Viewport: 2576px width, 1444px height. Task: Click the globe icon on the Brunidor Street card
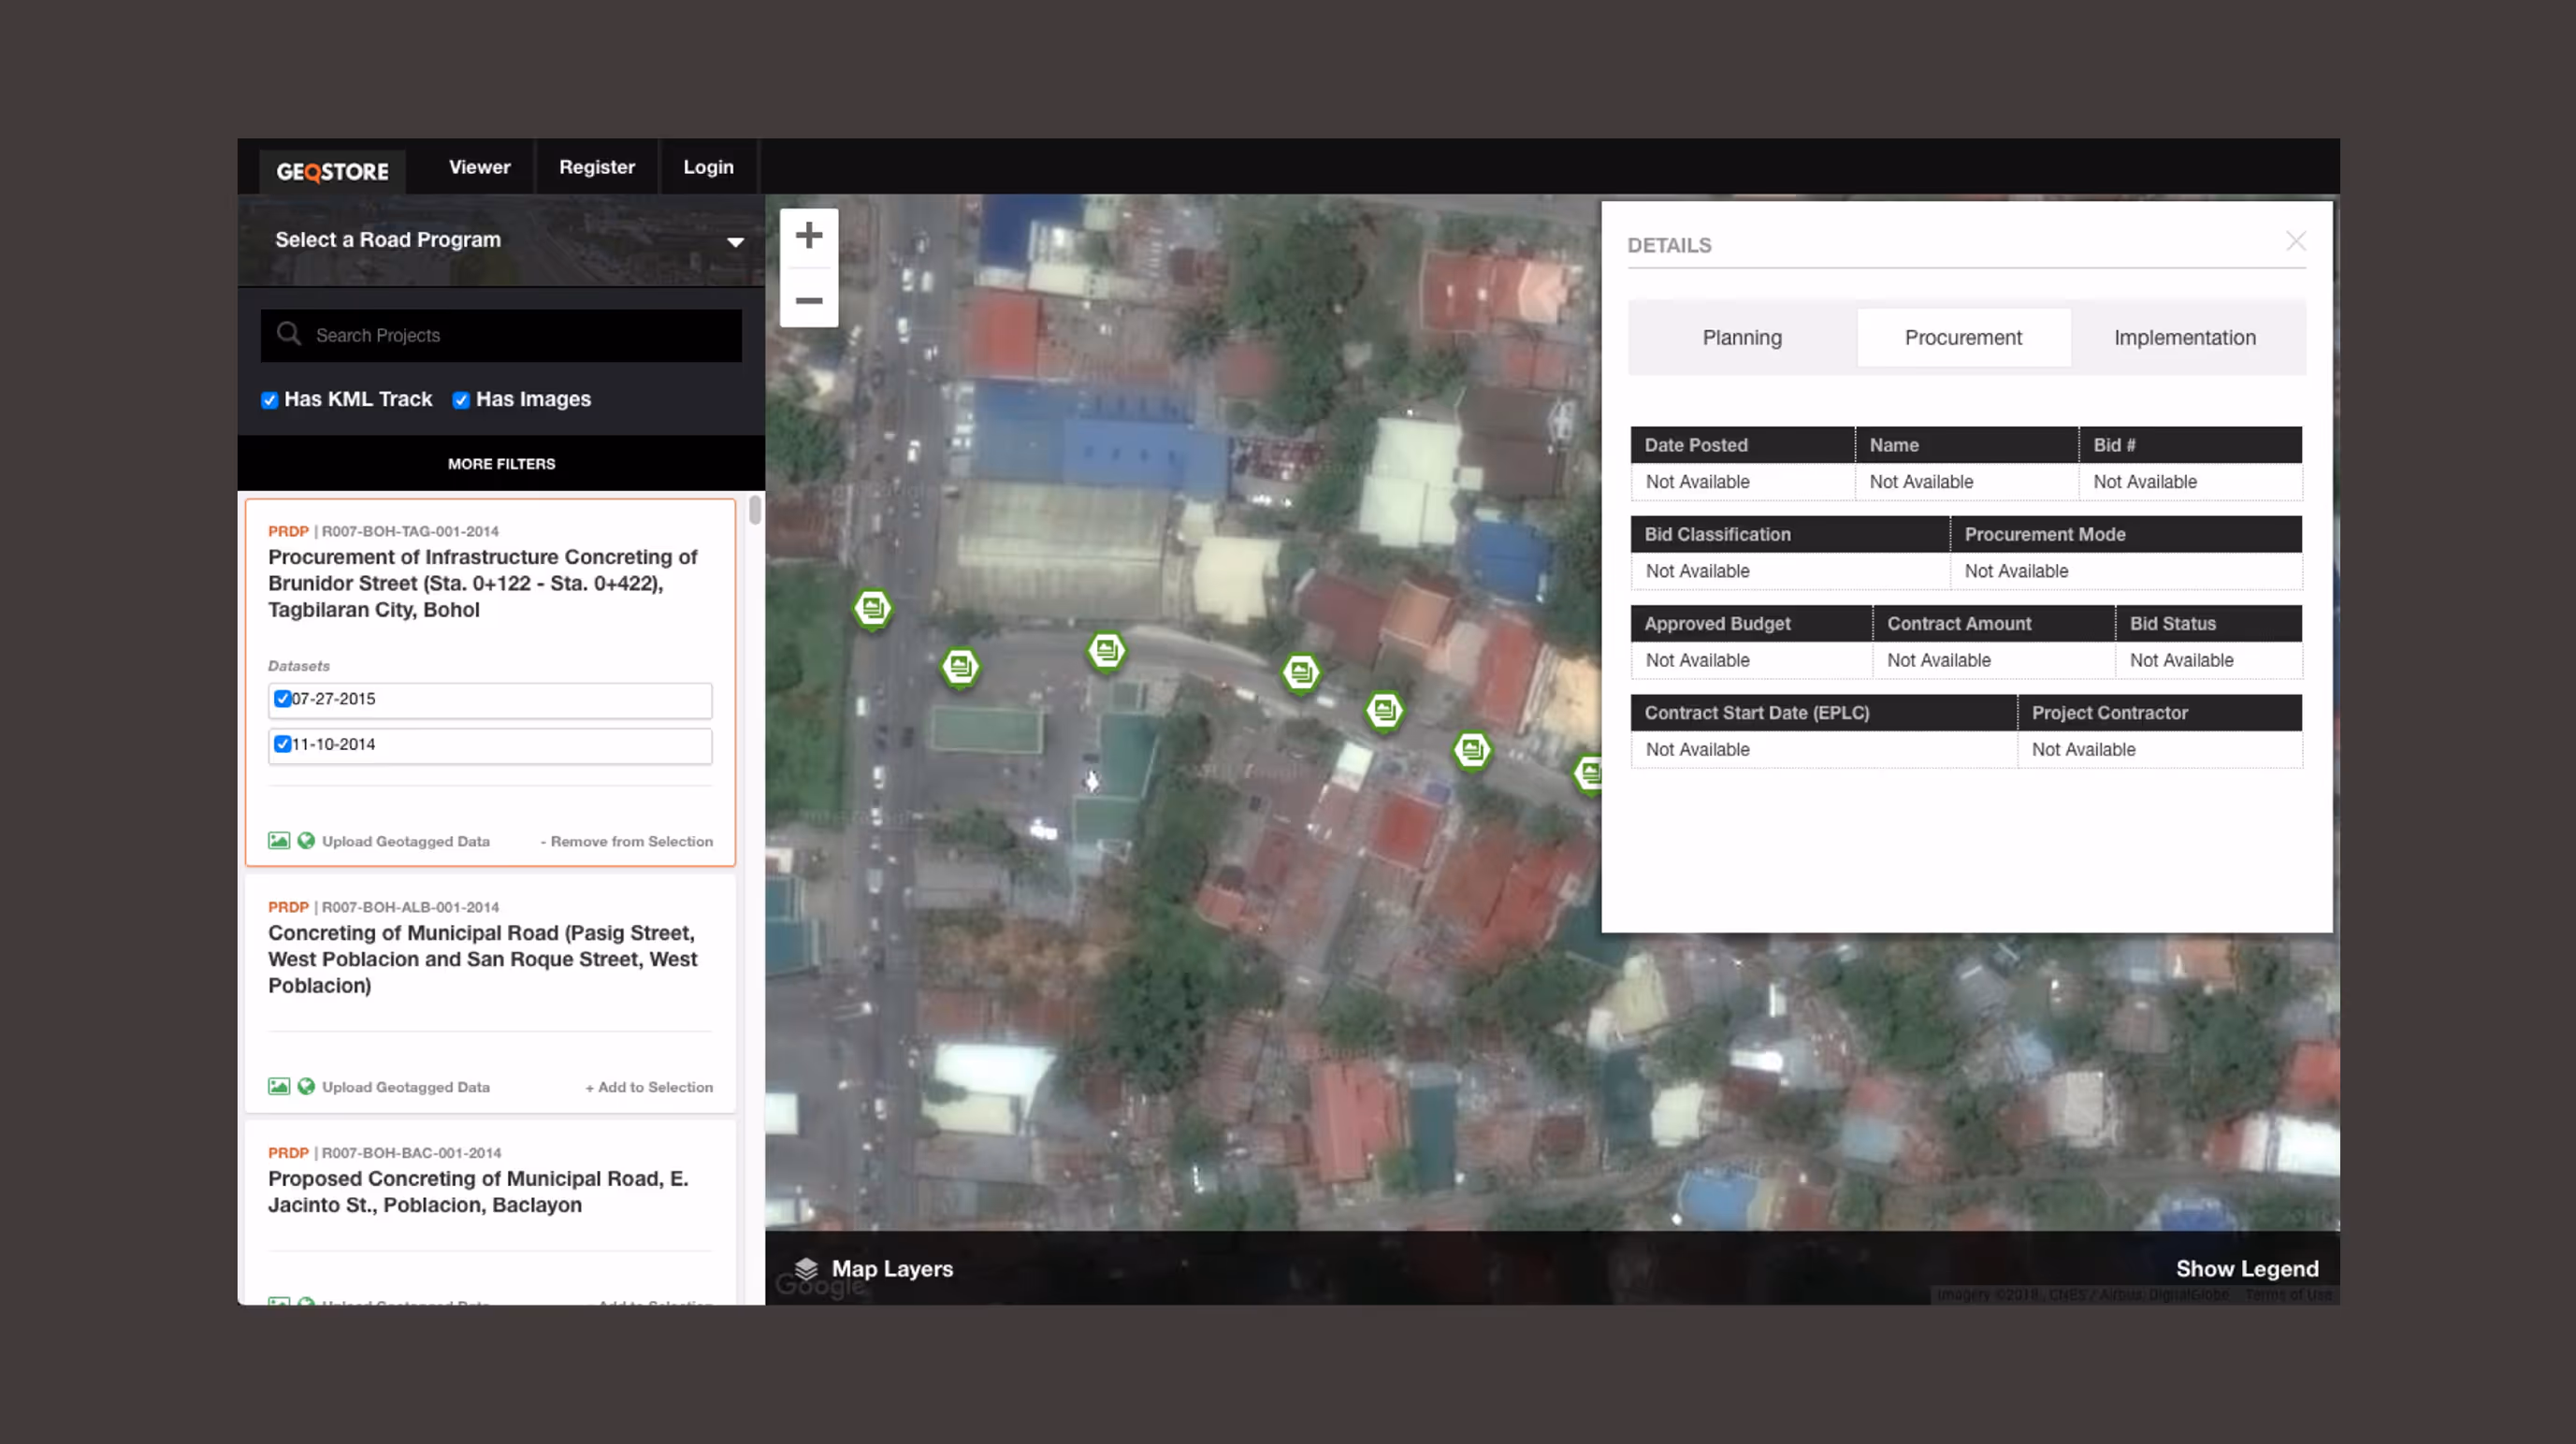306,840
